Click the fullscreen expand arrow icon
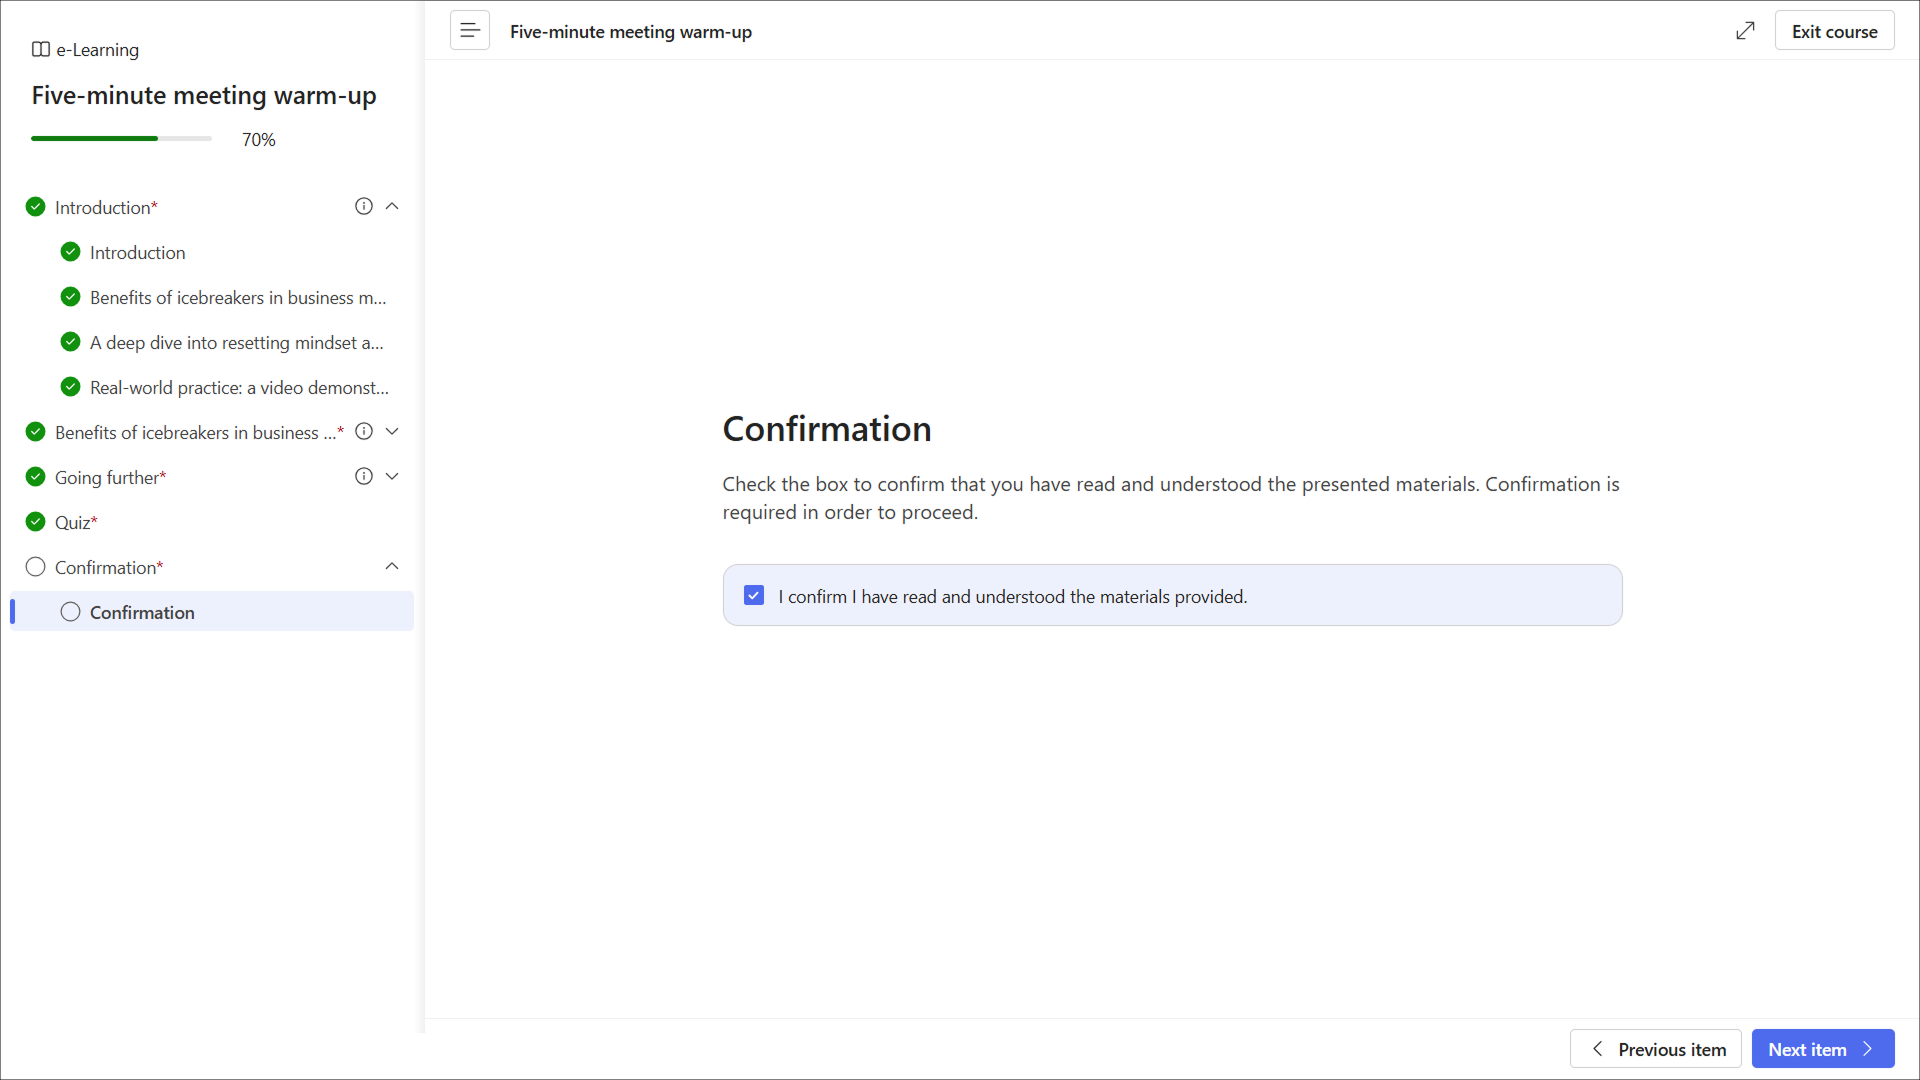The height and width of the screenshot is (1080, 1920). click(1745, 31)
